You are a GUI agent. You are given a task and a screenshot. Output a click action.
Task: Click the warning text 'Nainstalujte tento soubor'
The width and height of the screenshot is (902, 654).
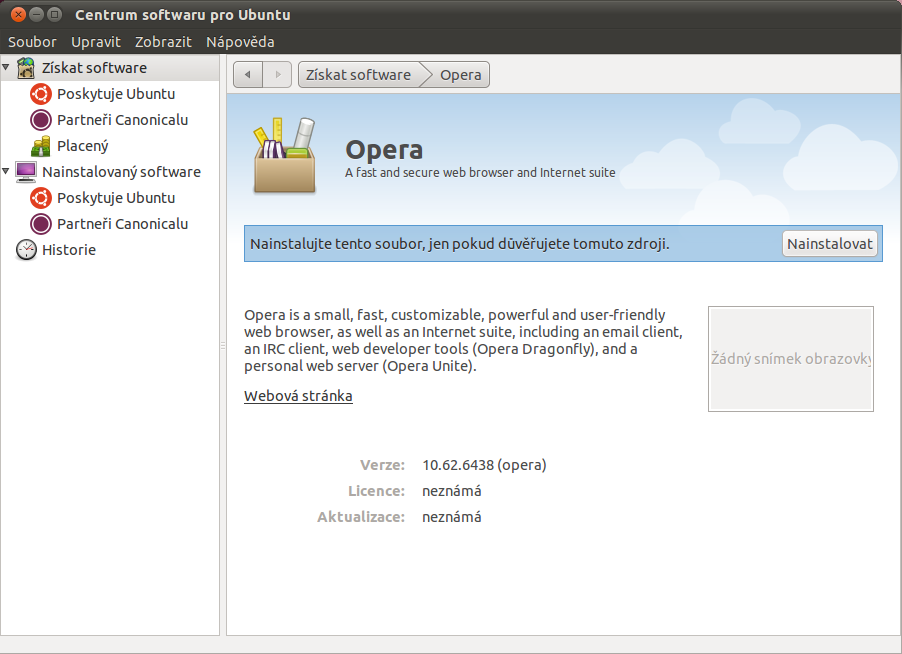(x=460, y=244)
